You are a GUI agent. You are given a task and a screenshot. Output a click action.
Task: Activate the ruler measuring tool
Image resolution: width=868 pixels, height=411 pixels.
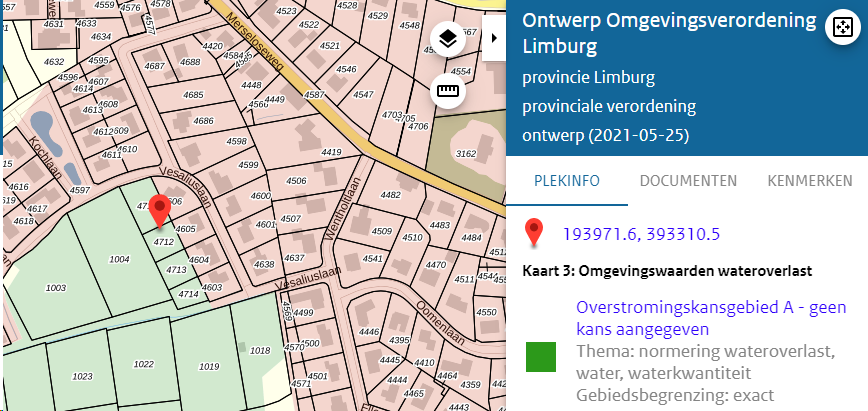(448, 91)
